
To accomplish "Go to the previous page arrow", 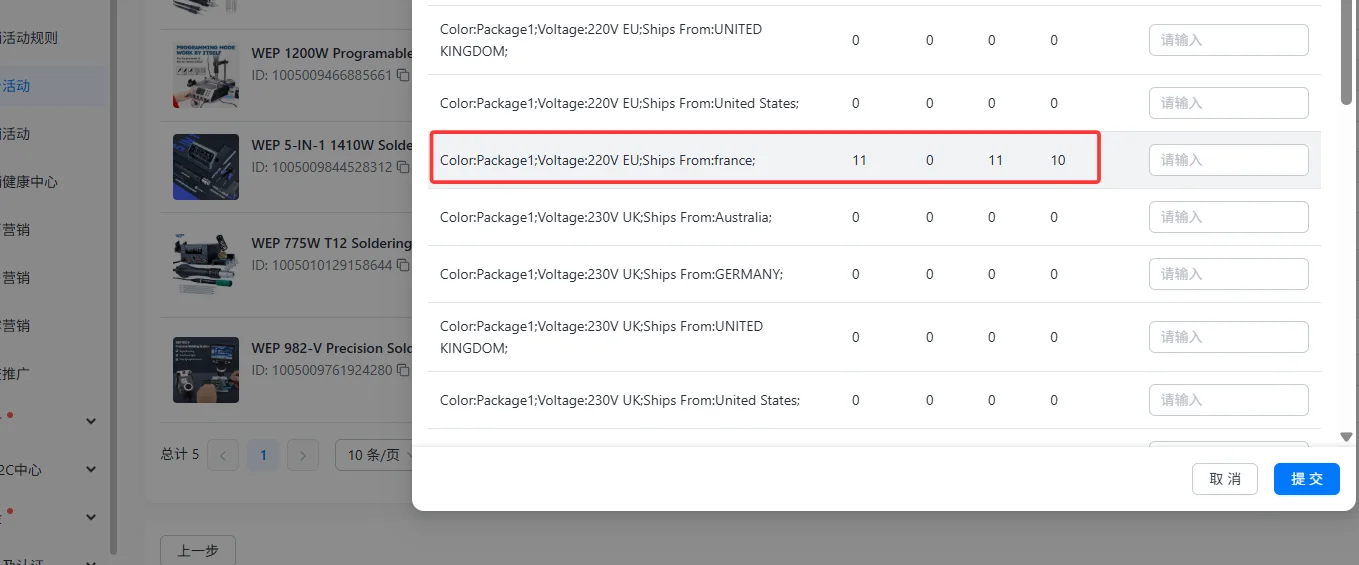I will [223, 455].
